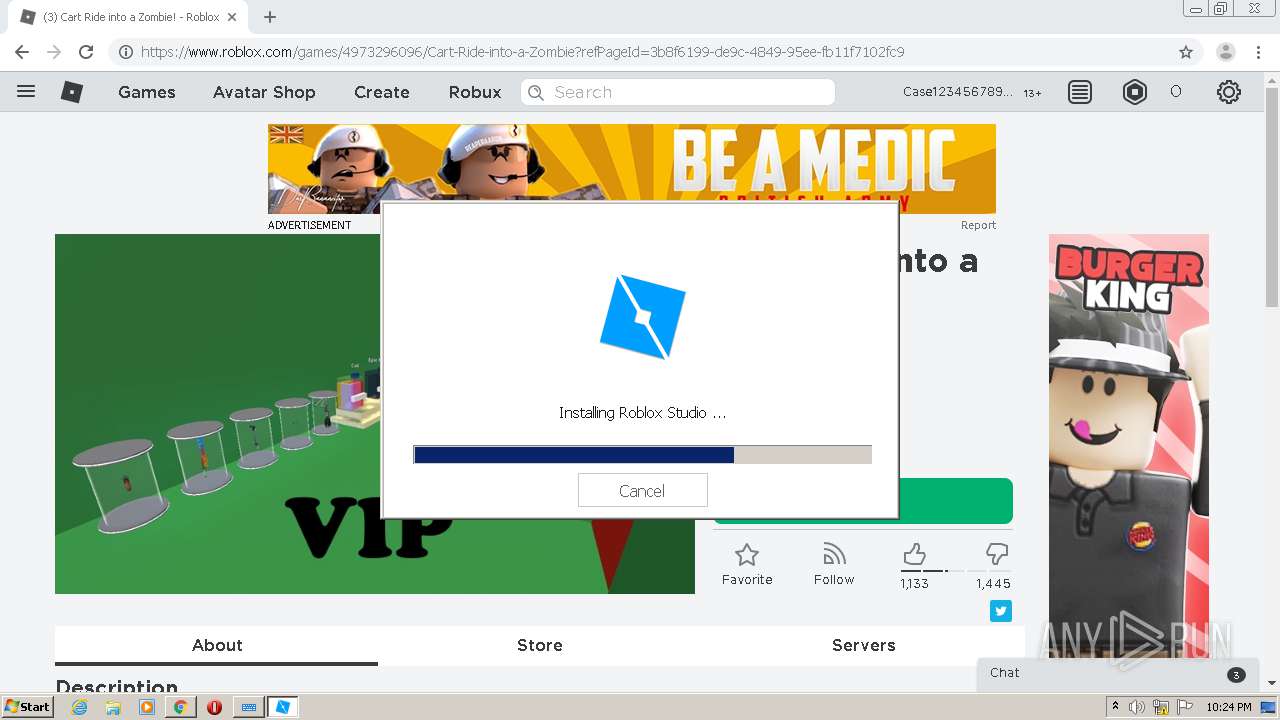1280x720 pixels.
Task: Click Report link under the ad
Action: click(x=978, y=225)
